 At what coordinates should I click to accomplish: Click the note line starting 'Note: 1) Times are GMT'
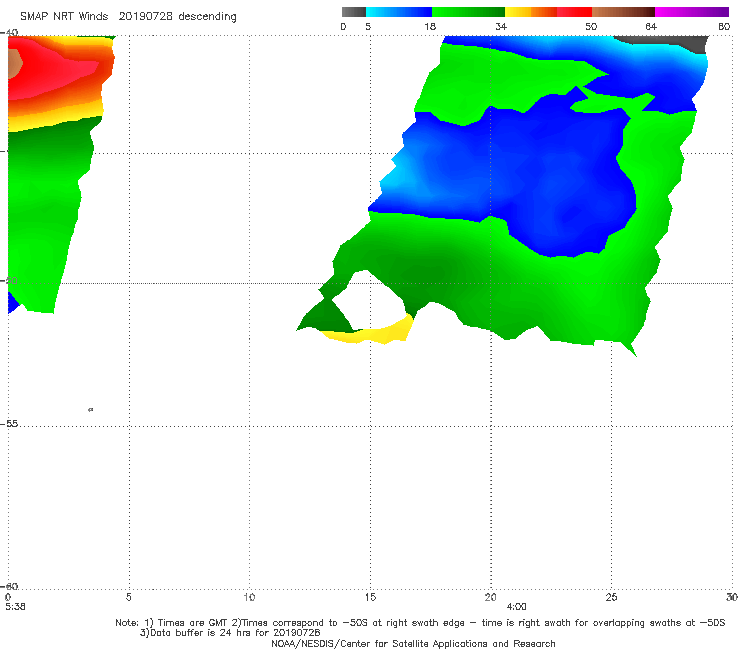(x=420, y=623)
